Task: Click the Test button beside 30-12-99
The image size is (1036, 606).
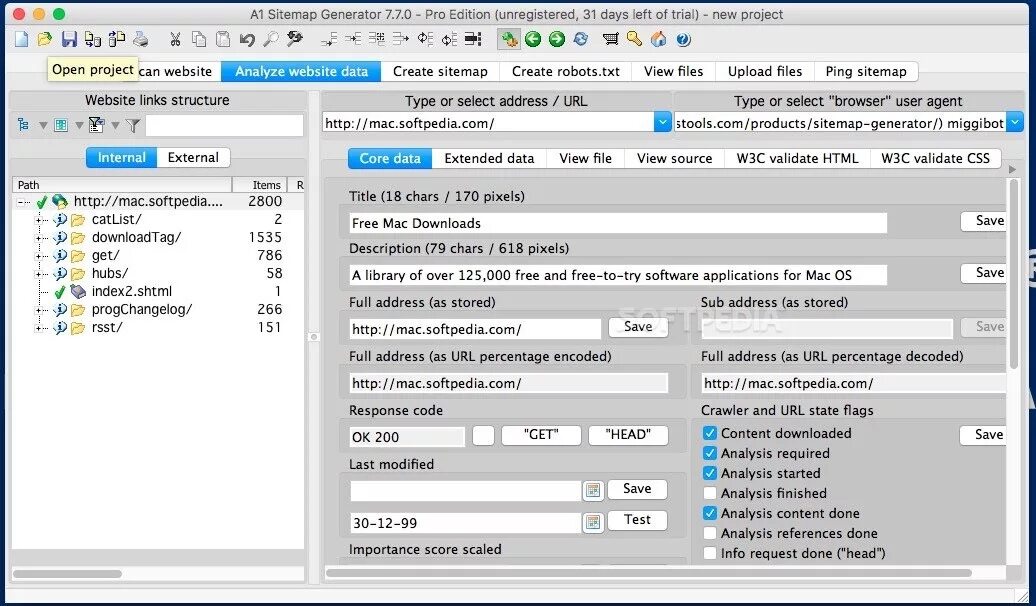Action: click(x=637, y=519)
